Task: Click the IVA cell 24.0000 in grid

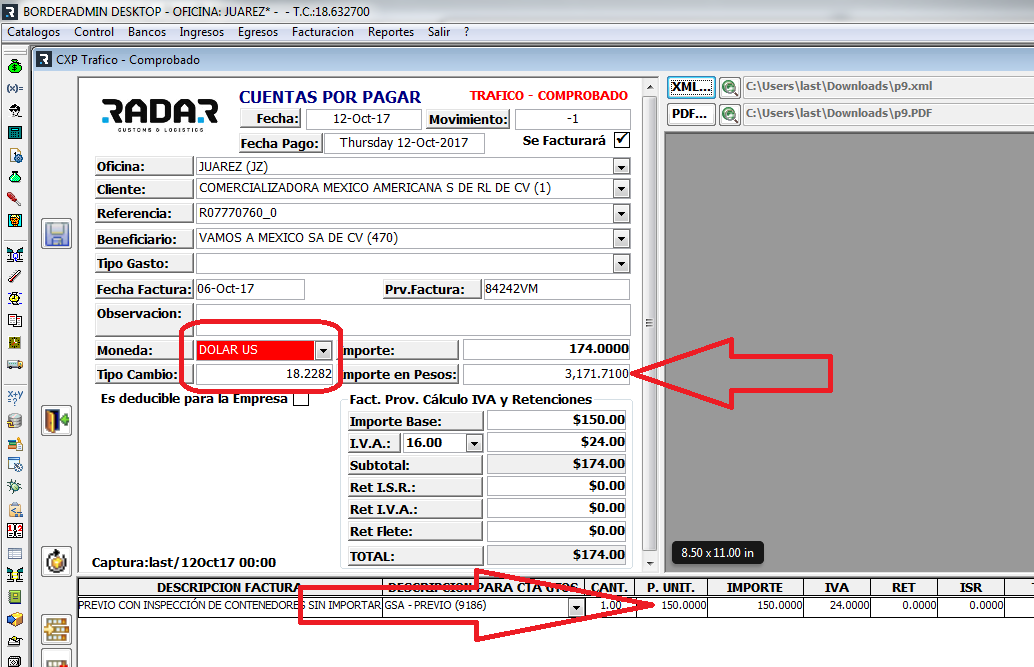Action: click(x=837, y=606)
